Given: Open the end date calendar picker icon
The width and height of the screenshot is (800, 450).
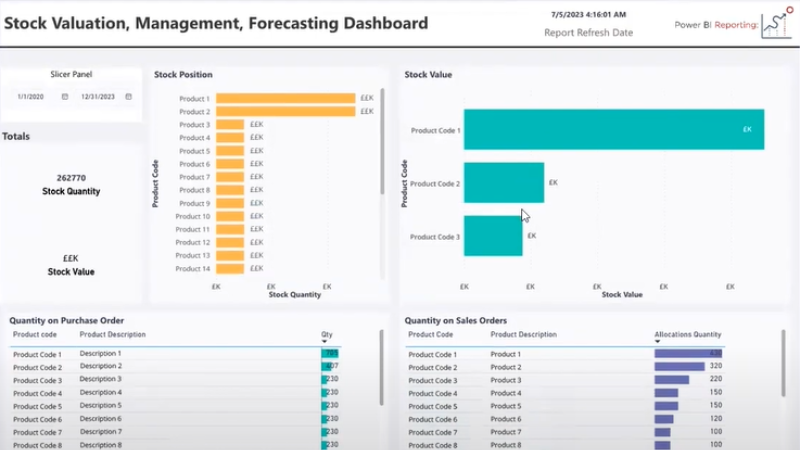Looking at the screenshot, I should (129, 96).
